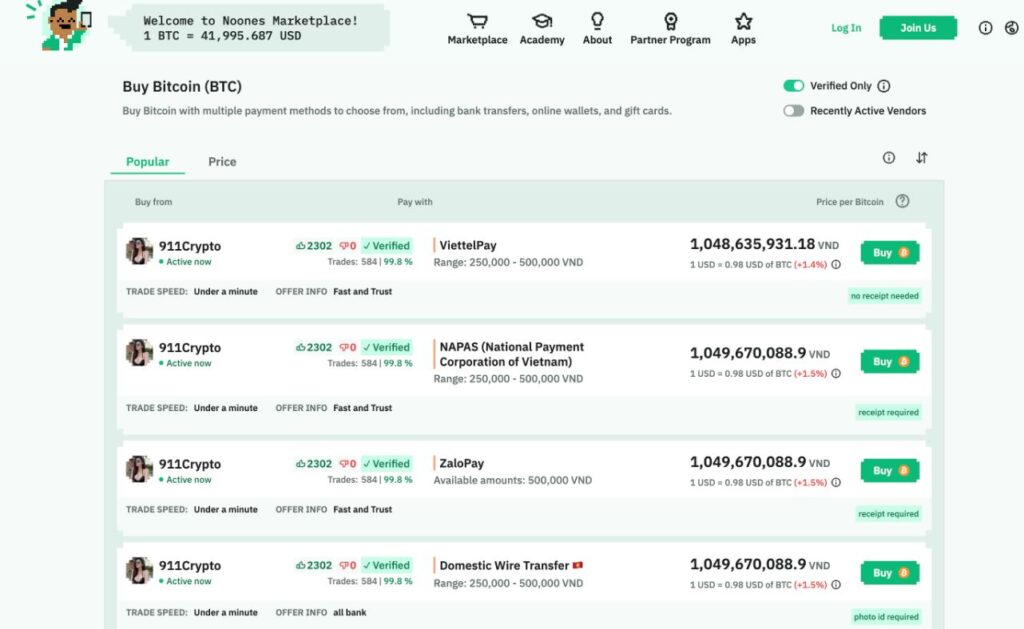Buy Bitcoin via NAPAS offer
Image resolution: width=1024 pixels, height=629 pixels.
coord(889,362)
